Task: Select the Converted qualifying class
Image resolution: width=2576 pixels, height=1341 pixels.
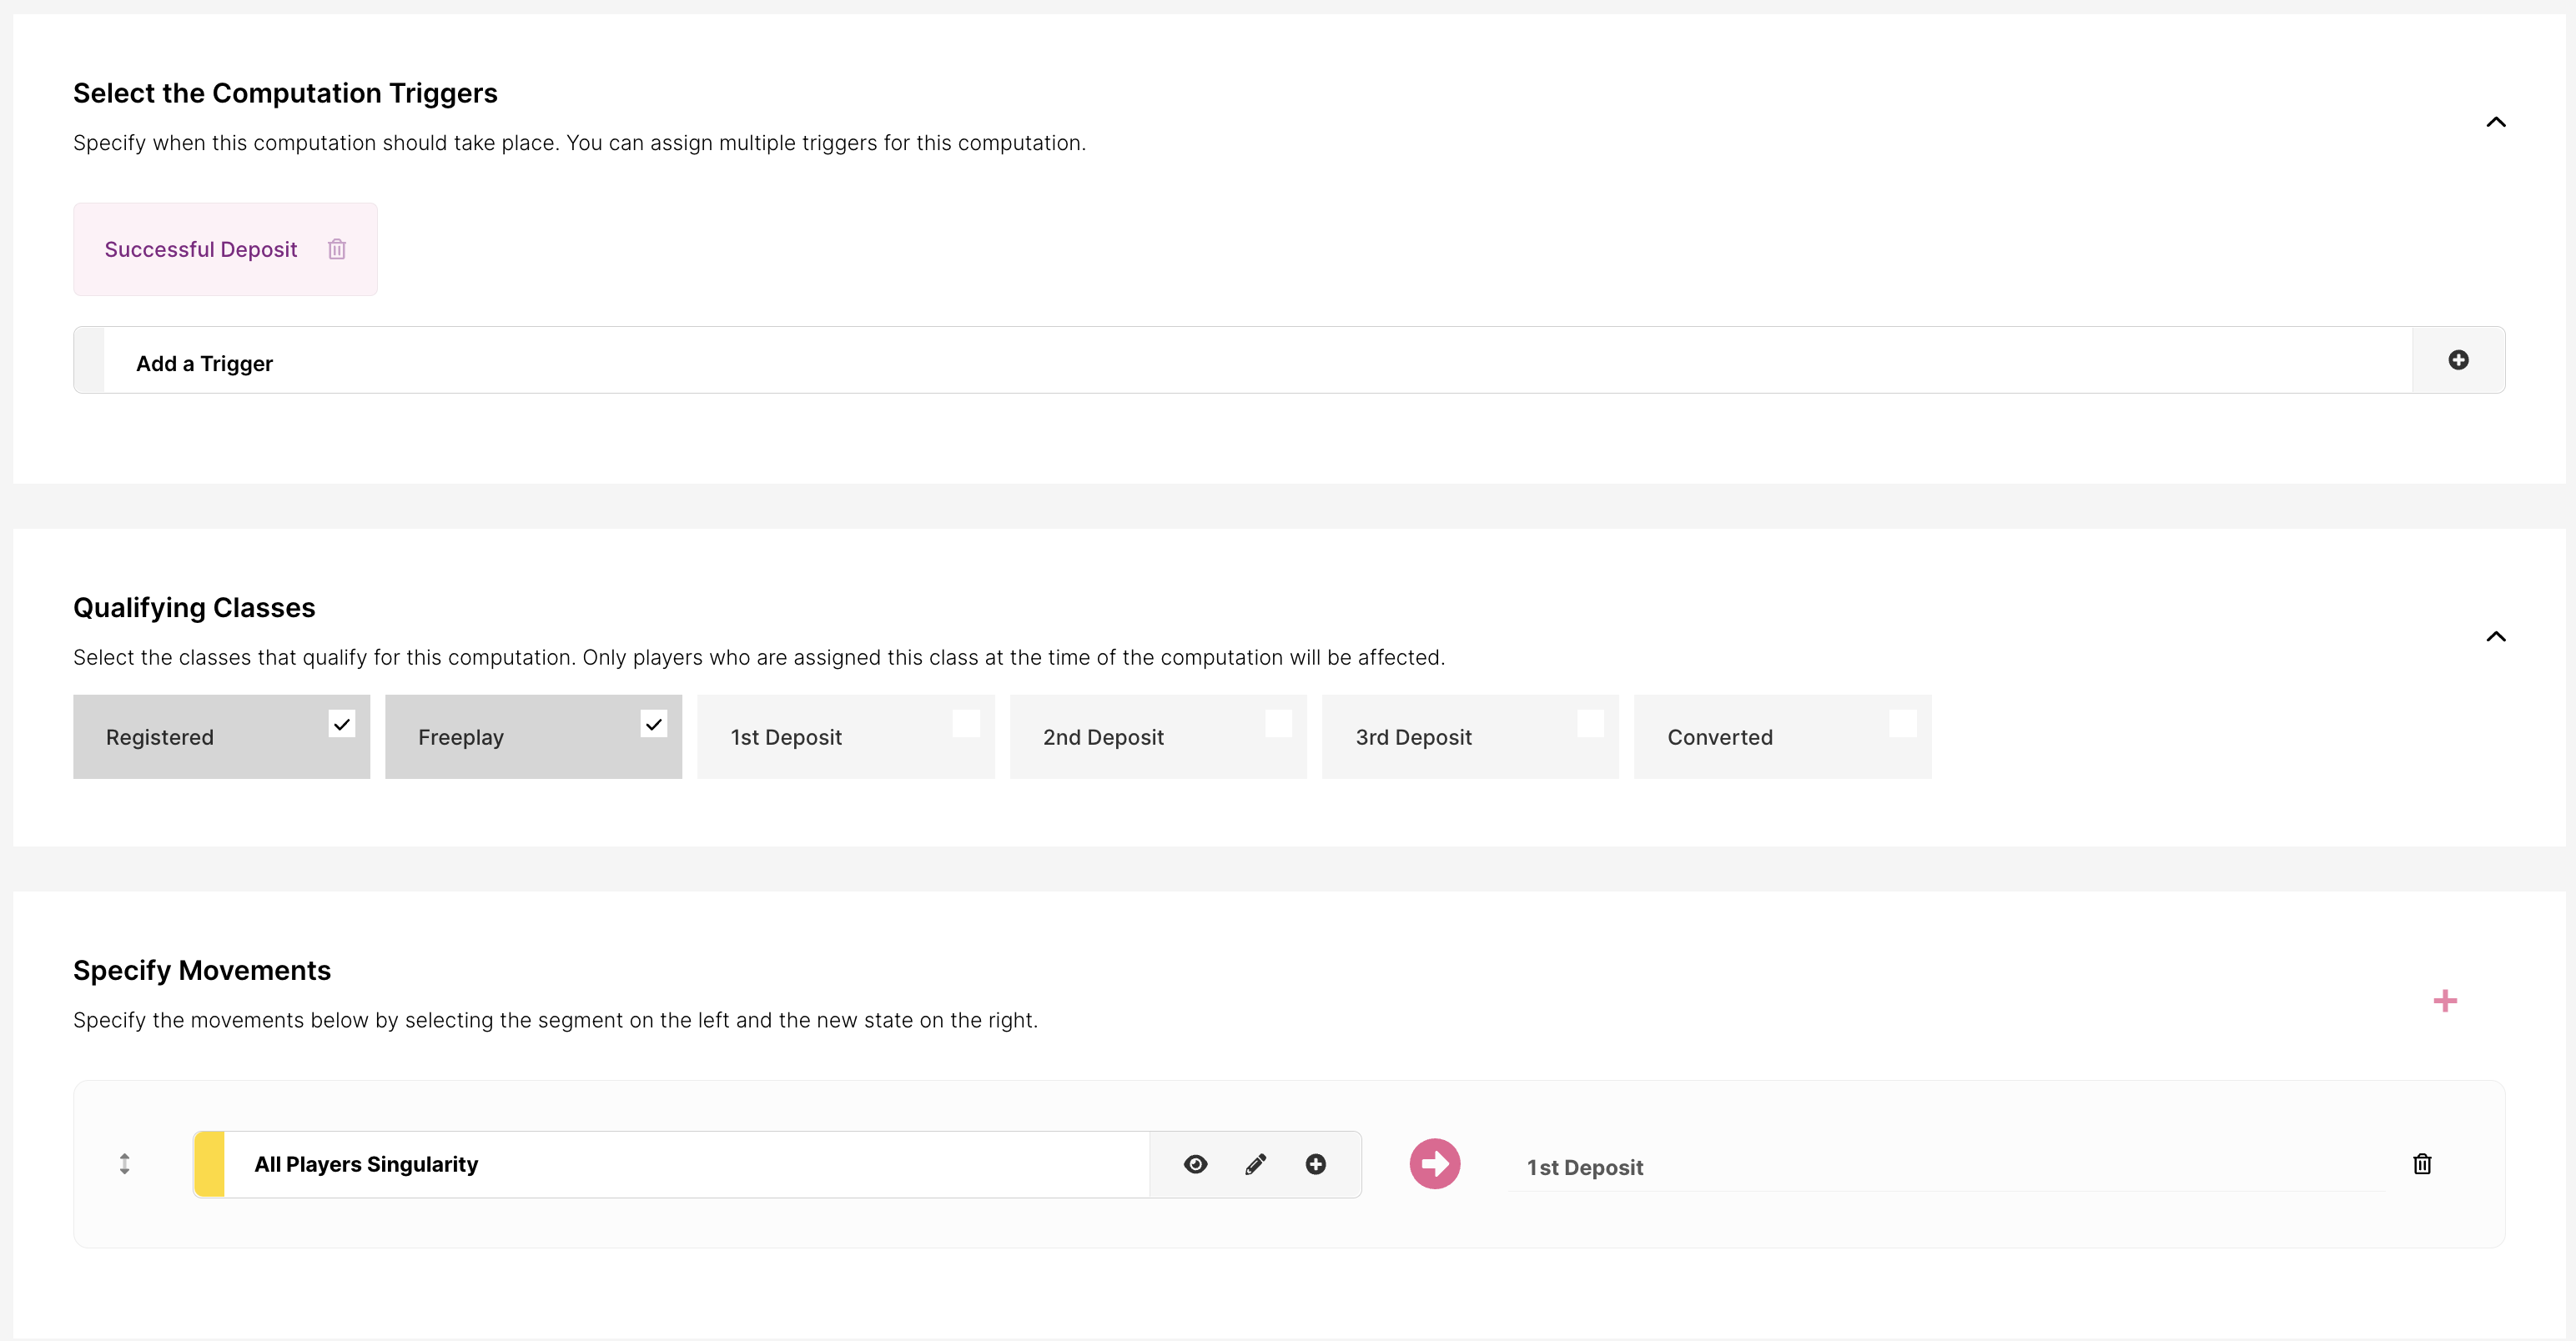Action: click(x=1902, y=724)
